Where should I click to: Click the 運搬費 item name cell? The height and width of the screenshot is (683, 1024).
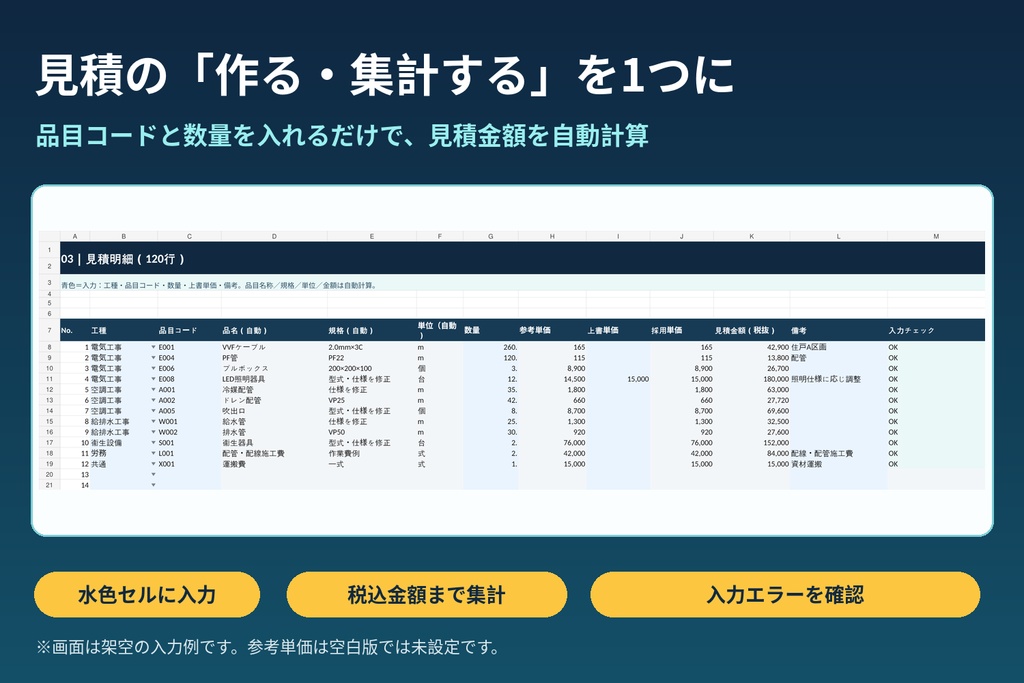[x=274, y=464]
